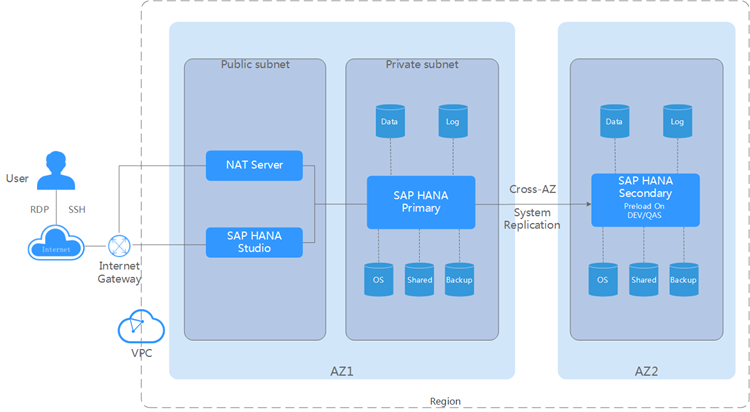750x412 pixels.
Task: Click the Internet Gateway text label
Action: [x=119, y=272]
